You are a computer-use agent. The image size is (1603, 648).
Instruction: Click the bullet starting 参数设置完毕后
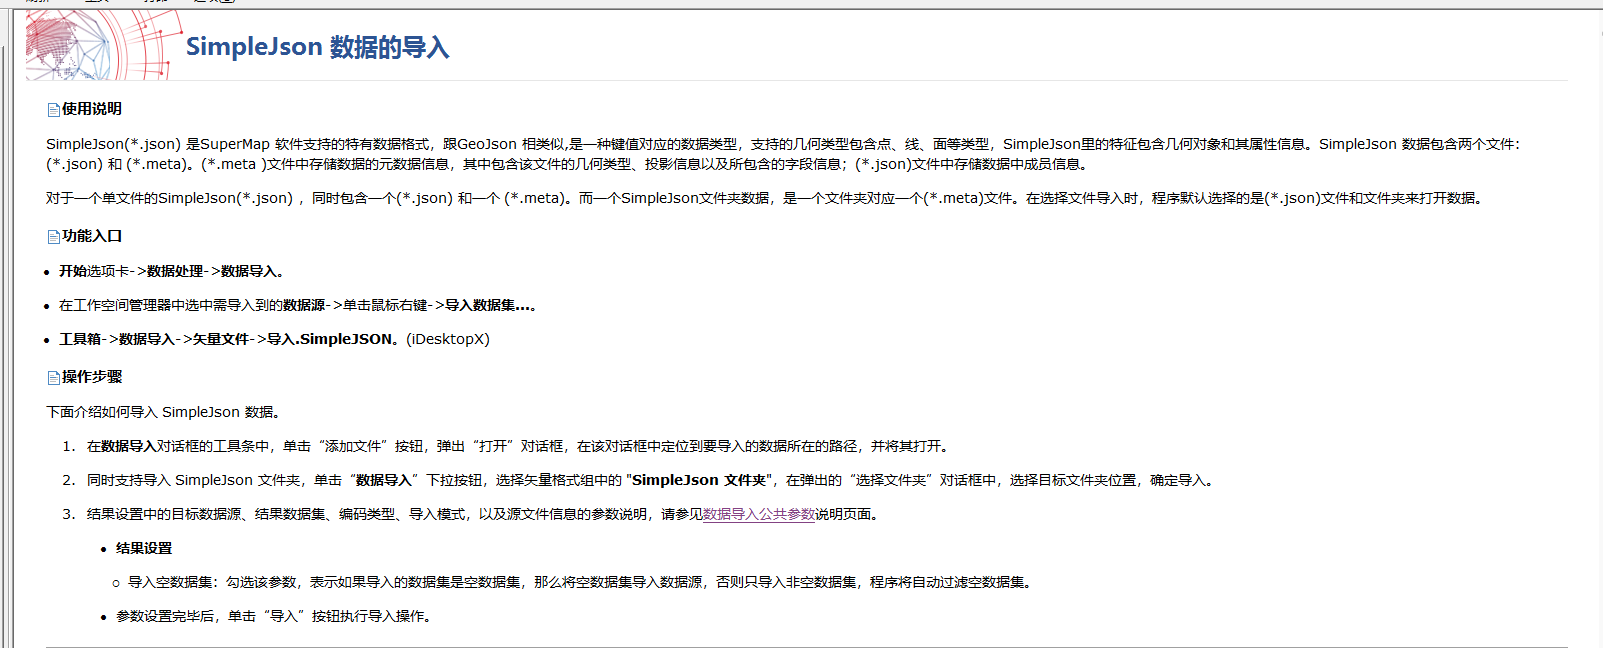point(275,617)
